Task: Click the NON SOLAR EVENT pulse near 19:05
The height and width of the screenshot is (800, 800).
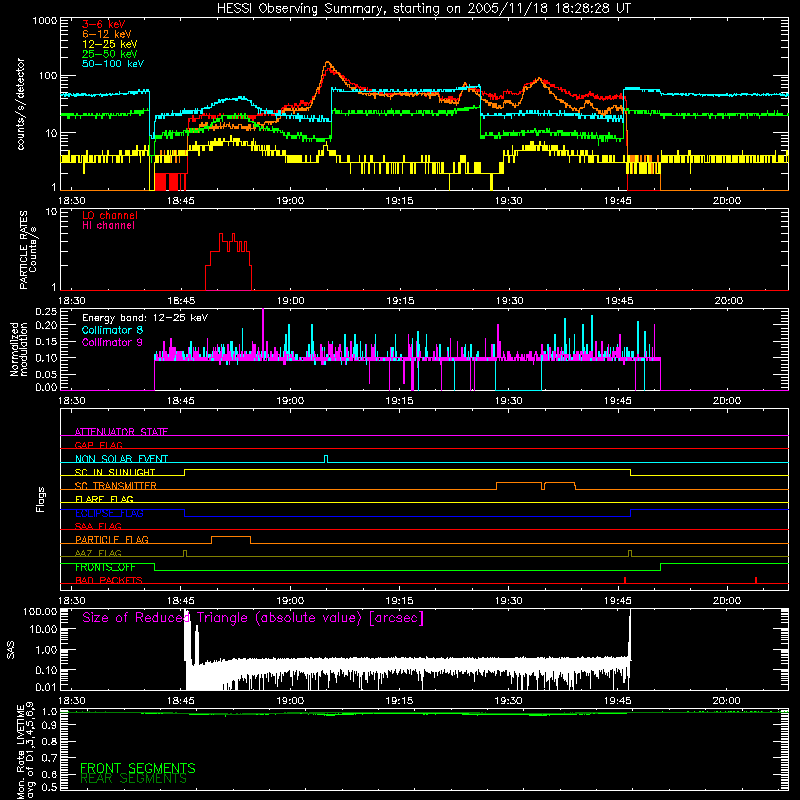Action: pos(327,459)
